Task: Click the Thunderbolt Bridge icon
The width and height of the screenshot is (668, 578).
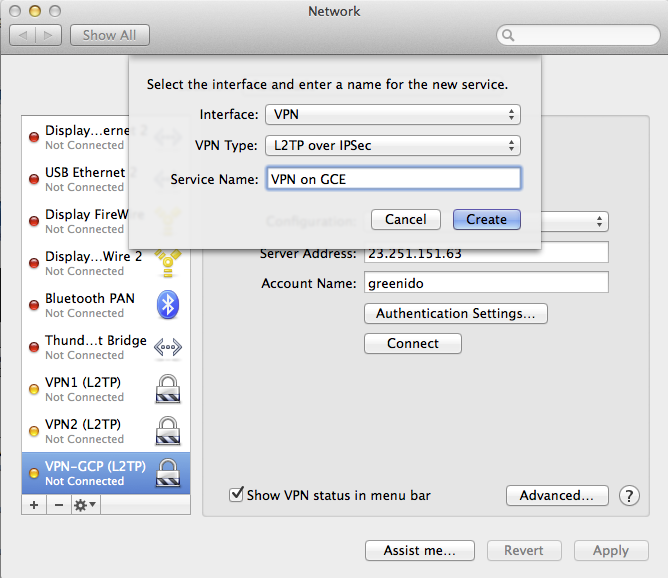Action: click(167, 347)
